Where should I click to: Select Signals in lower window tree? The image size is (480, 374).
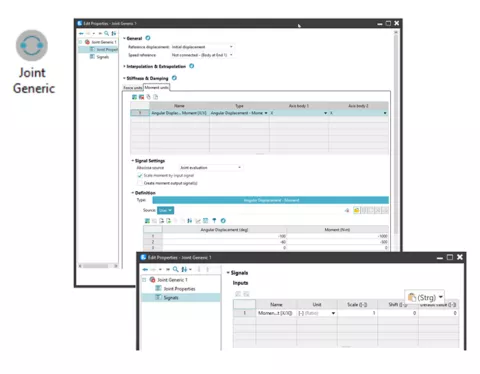171,298
